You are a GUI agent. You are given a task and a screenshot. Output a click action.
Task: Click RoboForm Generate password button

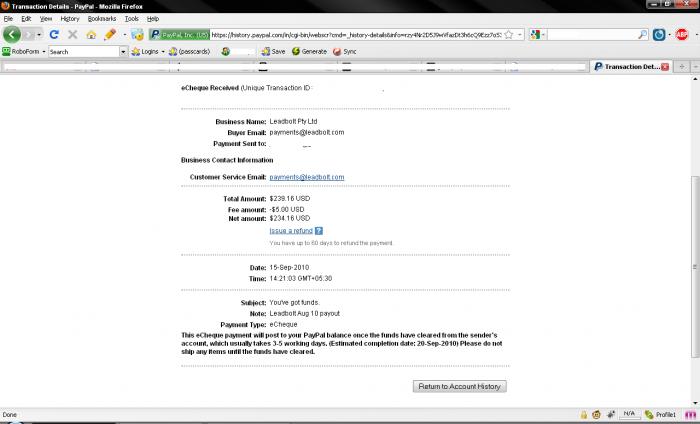click(309, 52)
